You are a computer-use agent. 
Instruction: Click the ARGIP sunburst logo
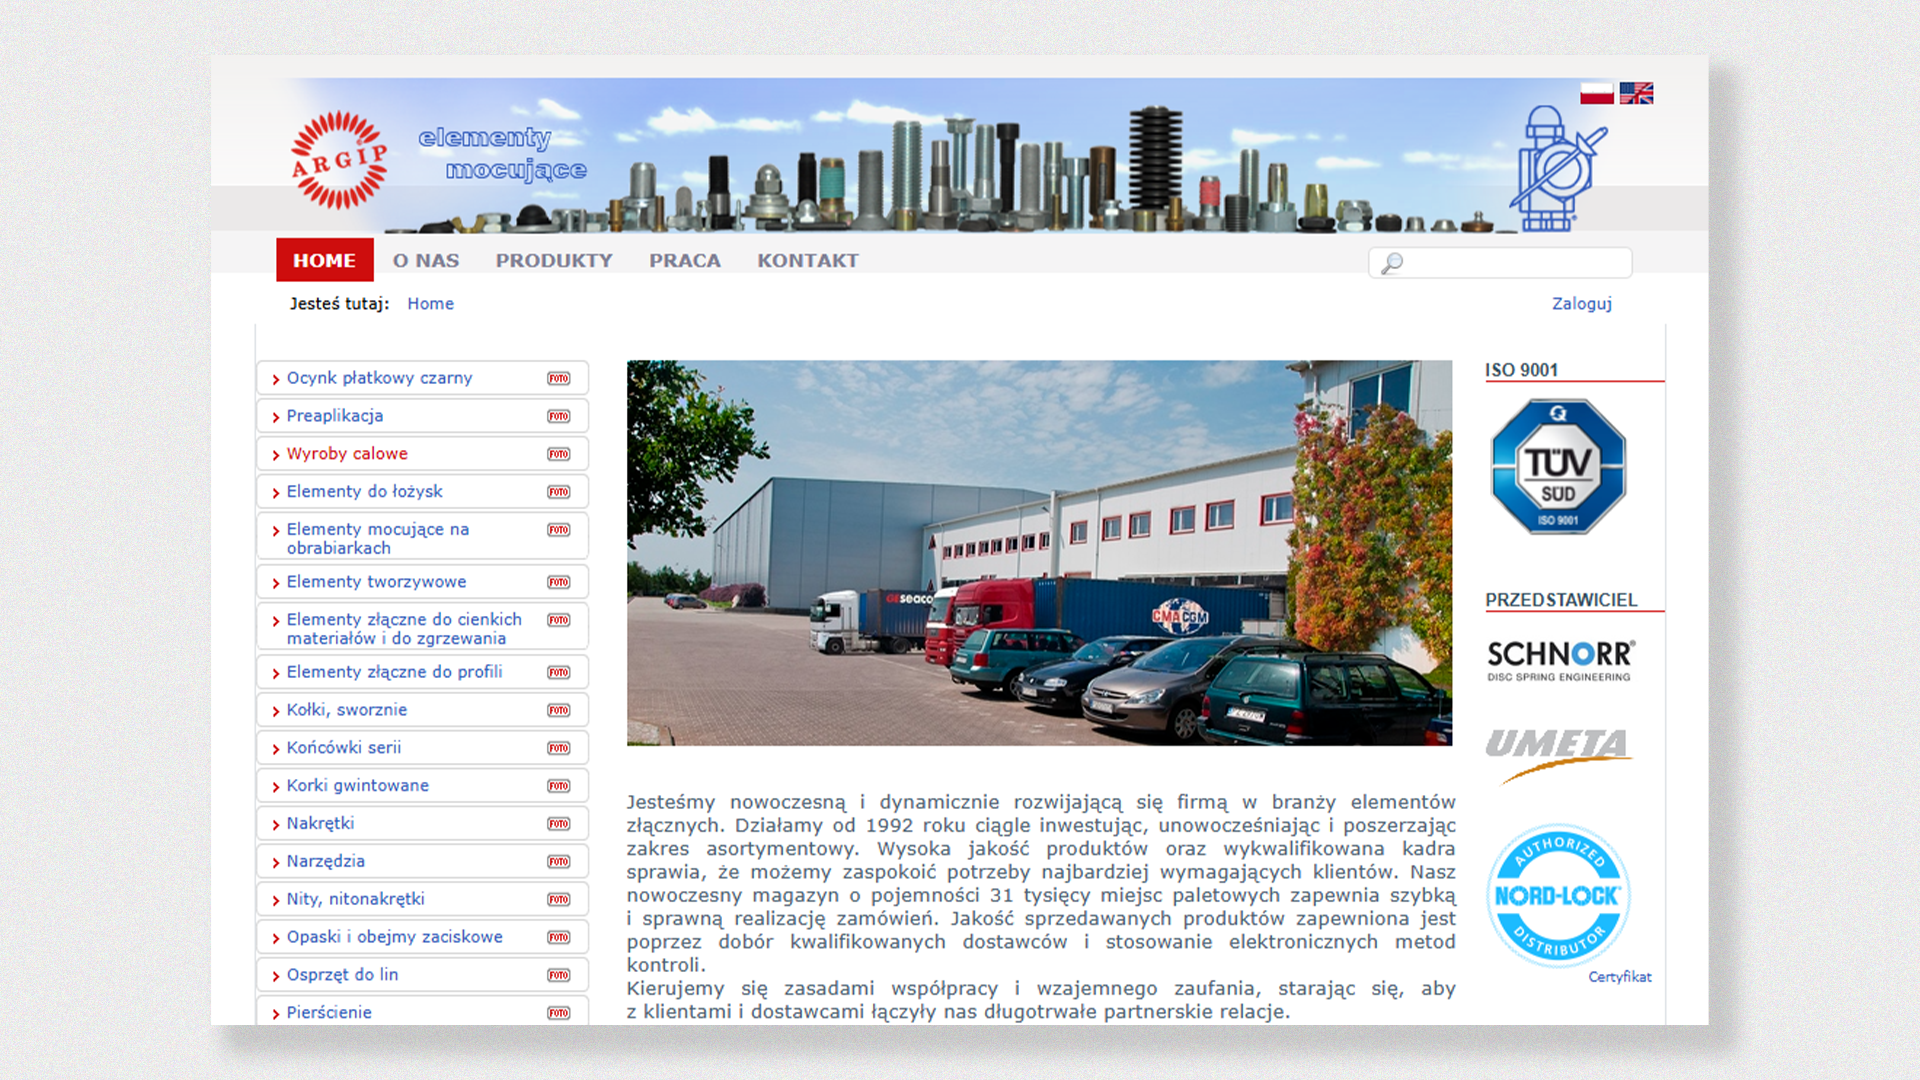point(339,160)
